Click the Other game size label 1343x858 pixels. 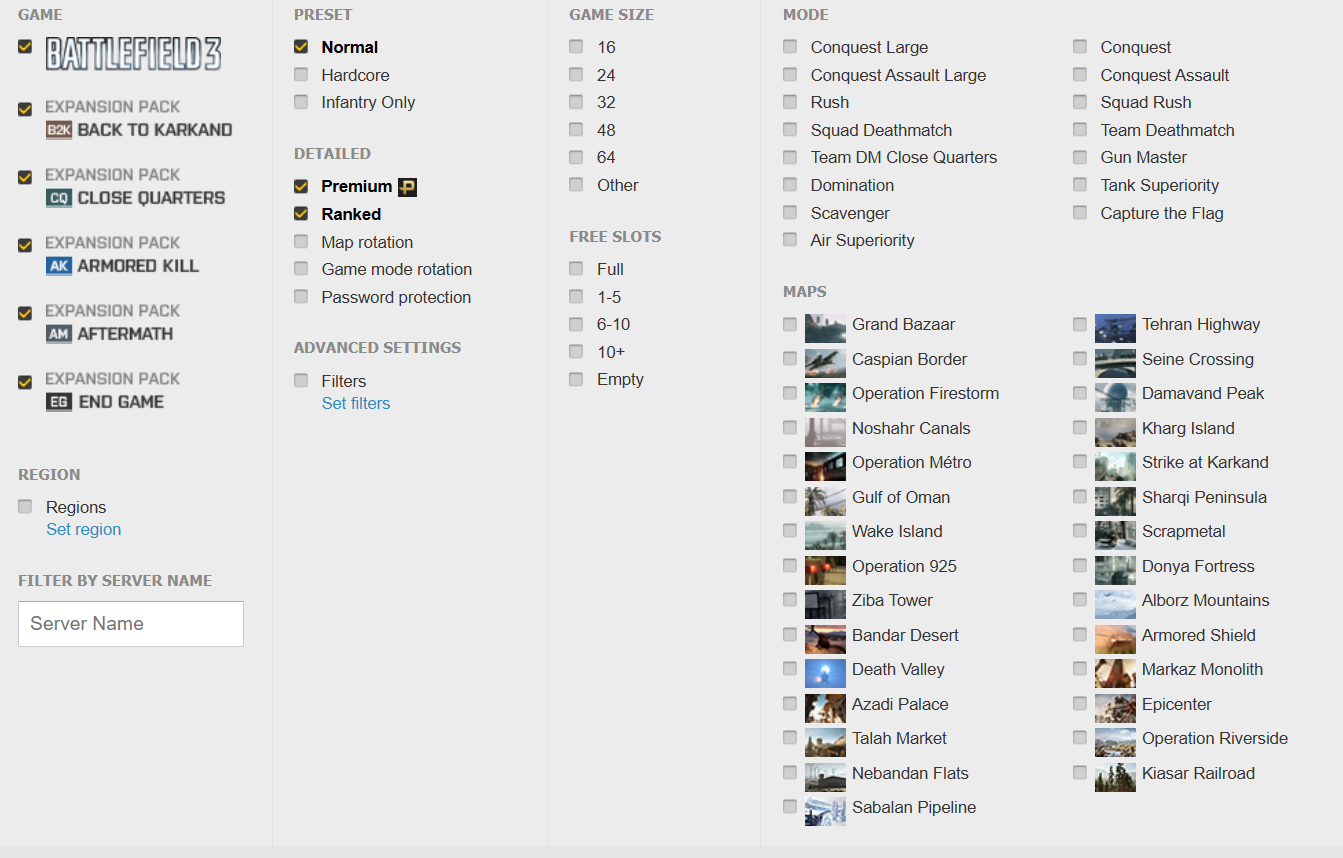(x=618, y=186)
